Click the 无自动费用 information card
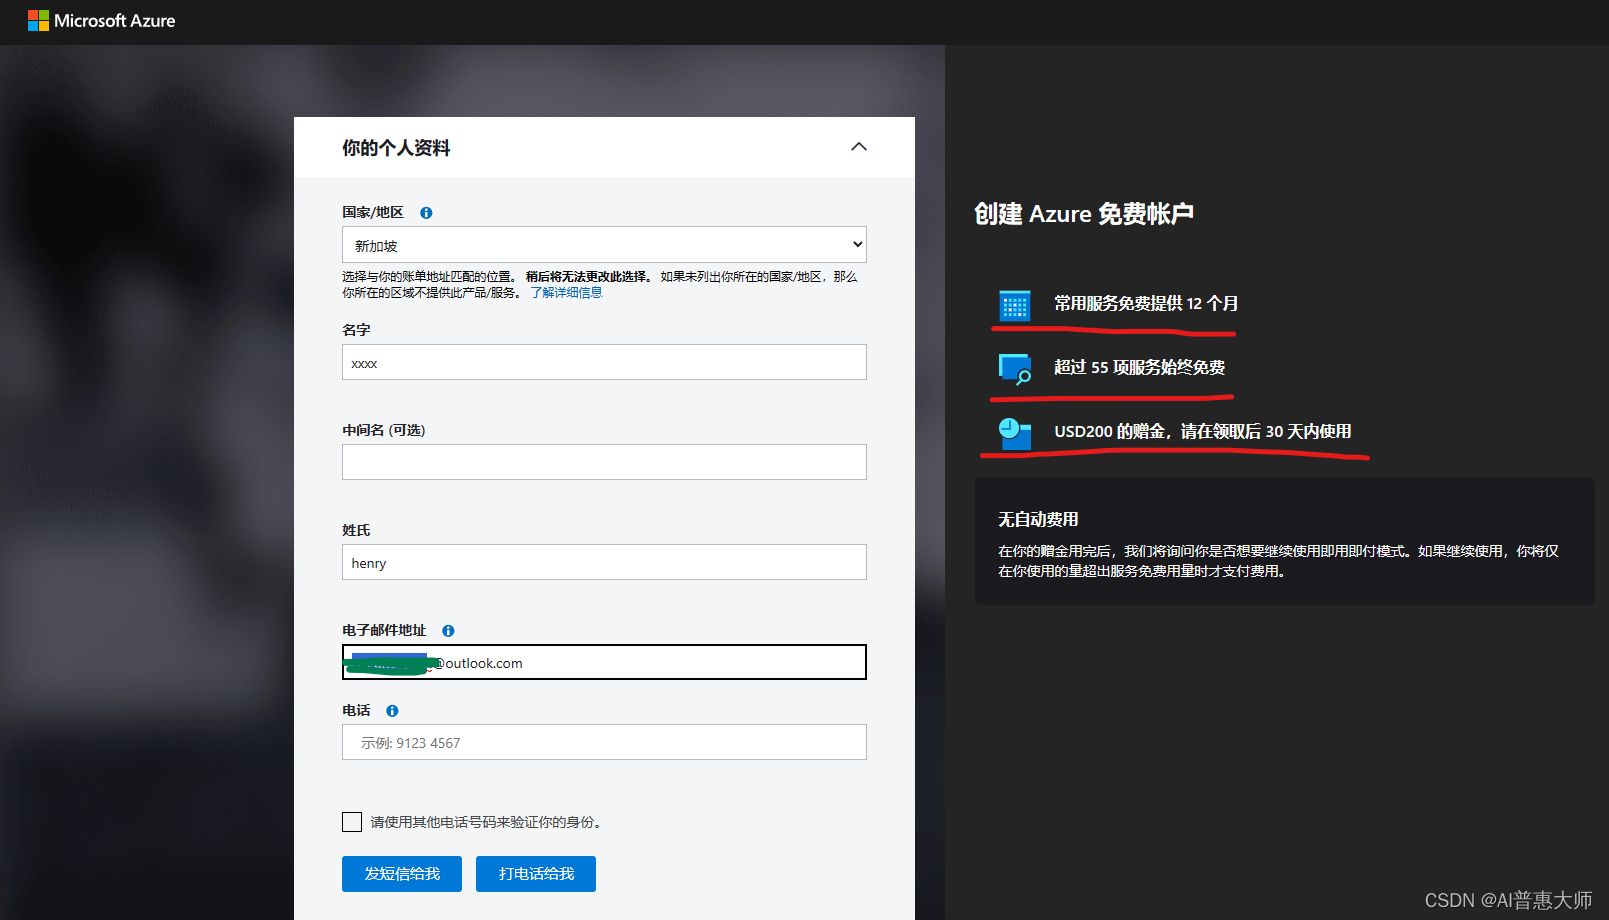This screenshot has height=920, width=1609. (x=1284, y=541)
